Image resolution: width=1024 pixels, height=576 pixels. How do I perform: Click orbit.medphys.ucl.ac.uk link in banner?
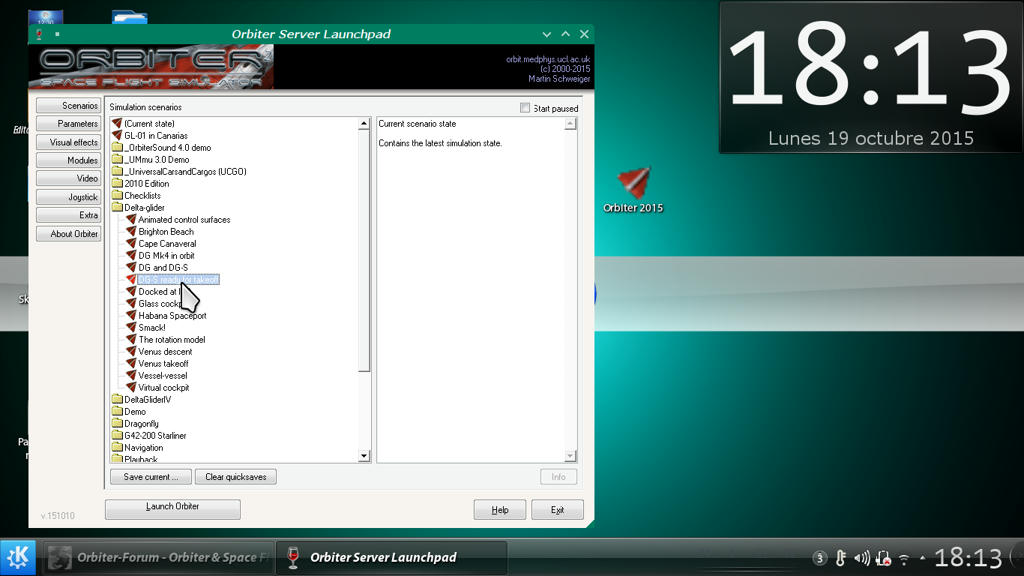pos(547,59)
